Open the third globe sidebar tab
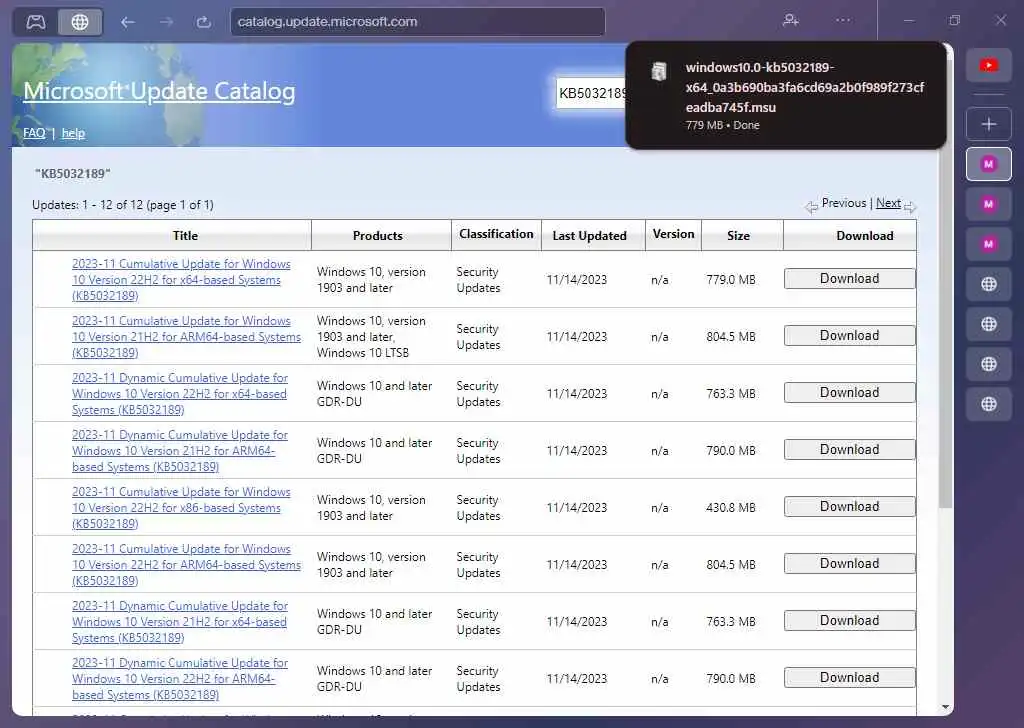 pyautogui.click(x=989, y=364)
